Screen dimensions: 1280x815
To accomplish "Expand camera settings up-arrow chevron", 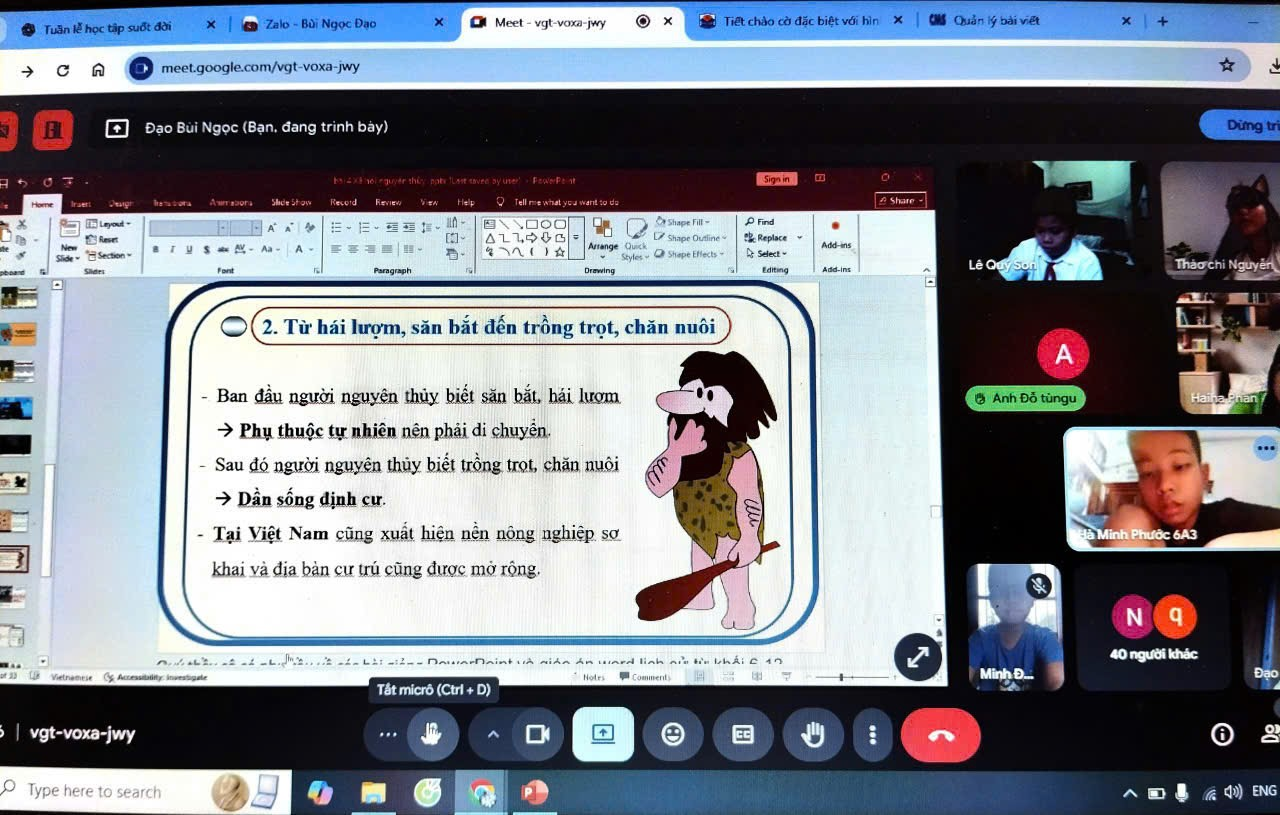I will click(x=492, y=735).
